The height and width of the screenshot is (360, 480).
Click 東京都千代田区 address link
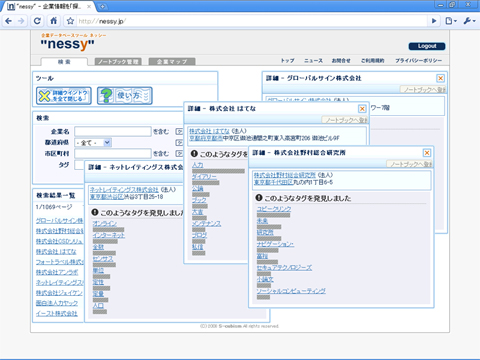click(x=273, y=182)
